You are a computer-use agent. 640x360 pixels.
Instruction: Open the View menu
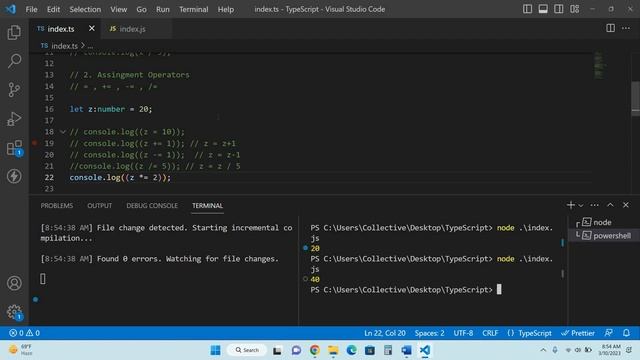pyautogui.click(x=118, y=9)
